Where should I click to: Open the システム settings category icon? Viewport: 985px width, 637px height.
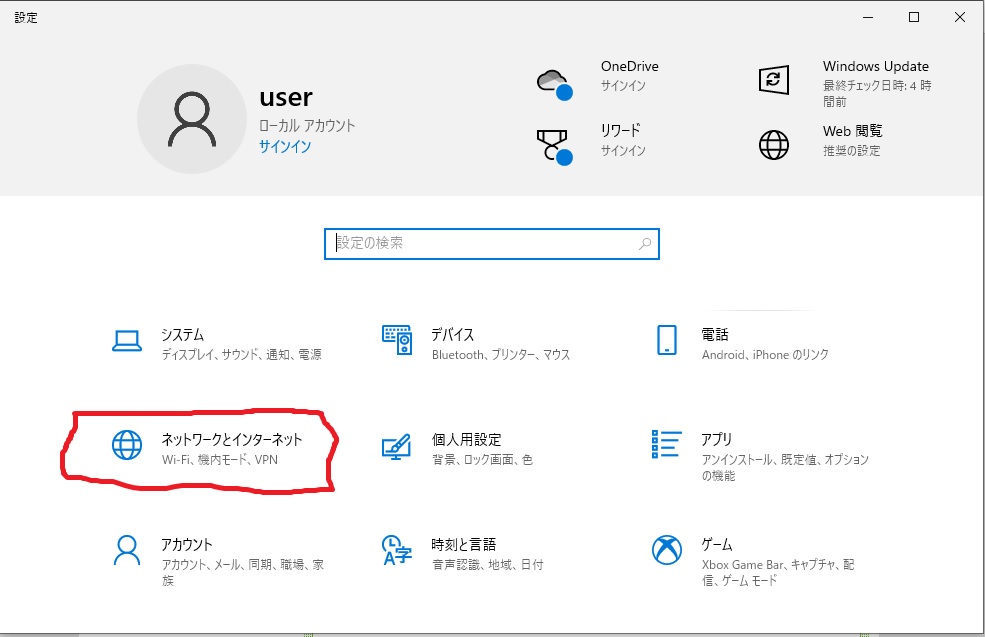[x=125, y=340]
